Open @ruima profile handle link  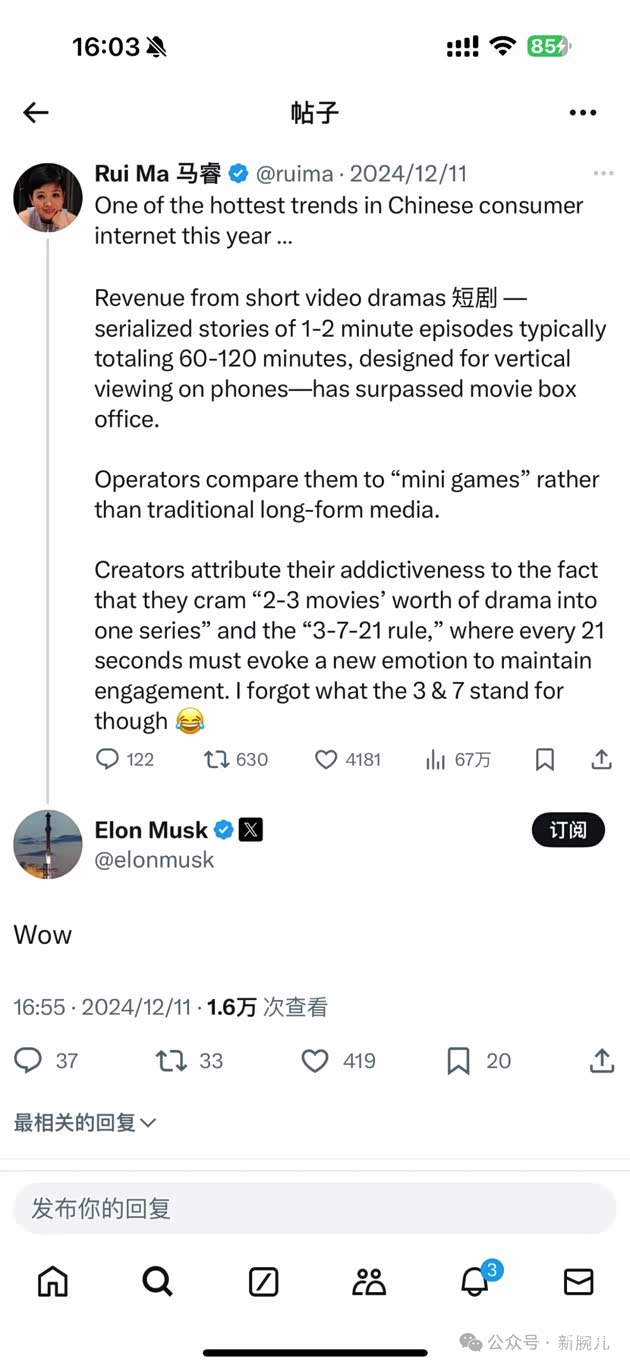[295, 174]
